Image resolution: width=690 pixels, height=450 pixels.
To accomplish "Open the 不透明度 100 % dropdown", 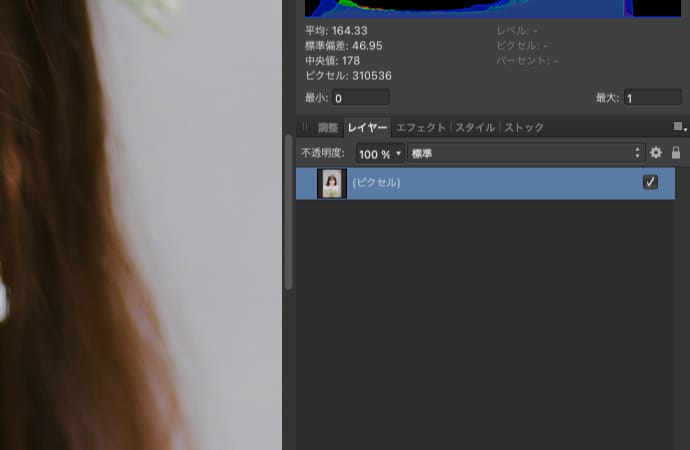I will coord(380,154).
